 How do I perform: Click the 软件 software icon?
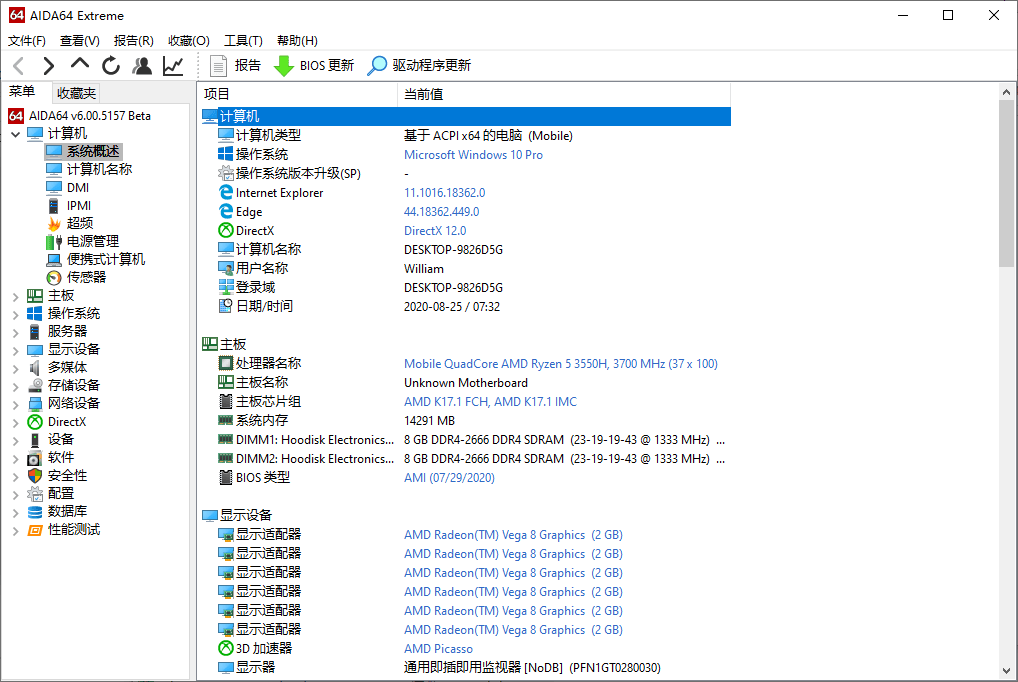[35, 458]
